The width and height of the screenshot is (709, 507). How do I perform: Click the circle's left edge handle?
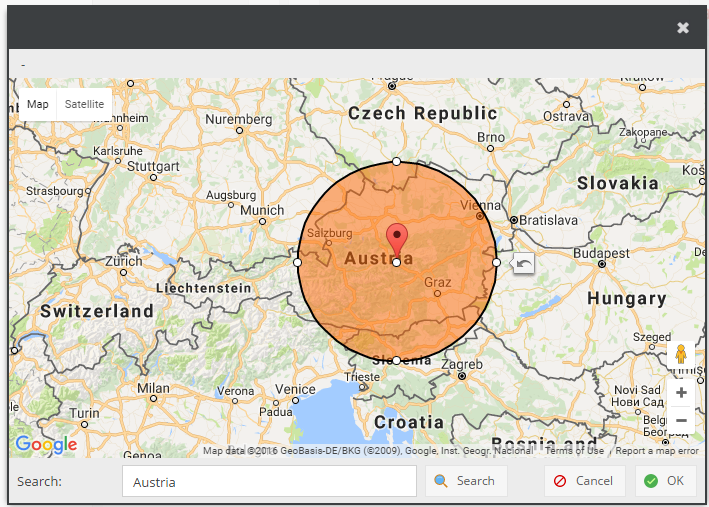[297, 262]
